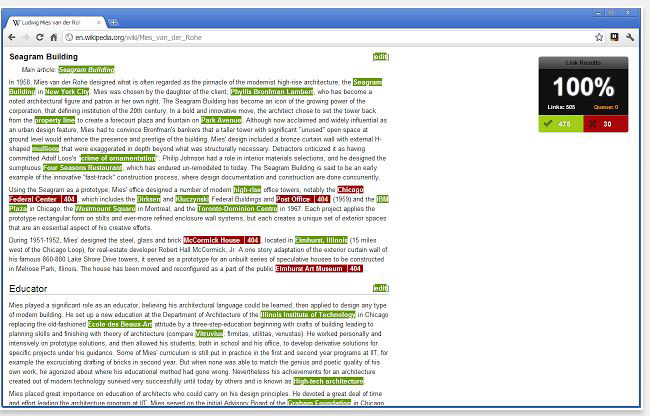
Task: Reload the Wikipedia page
Action: [x=39, y=37]
